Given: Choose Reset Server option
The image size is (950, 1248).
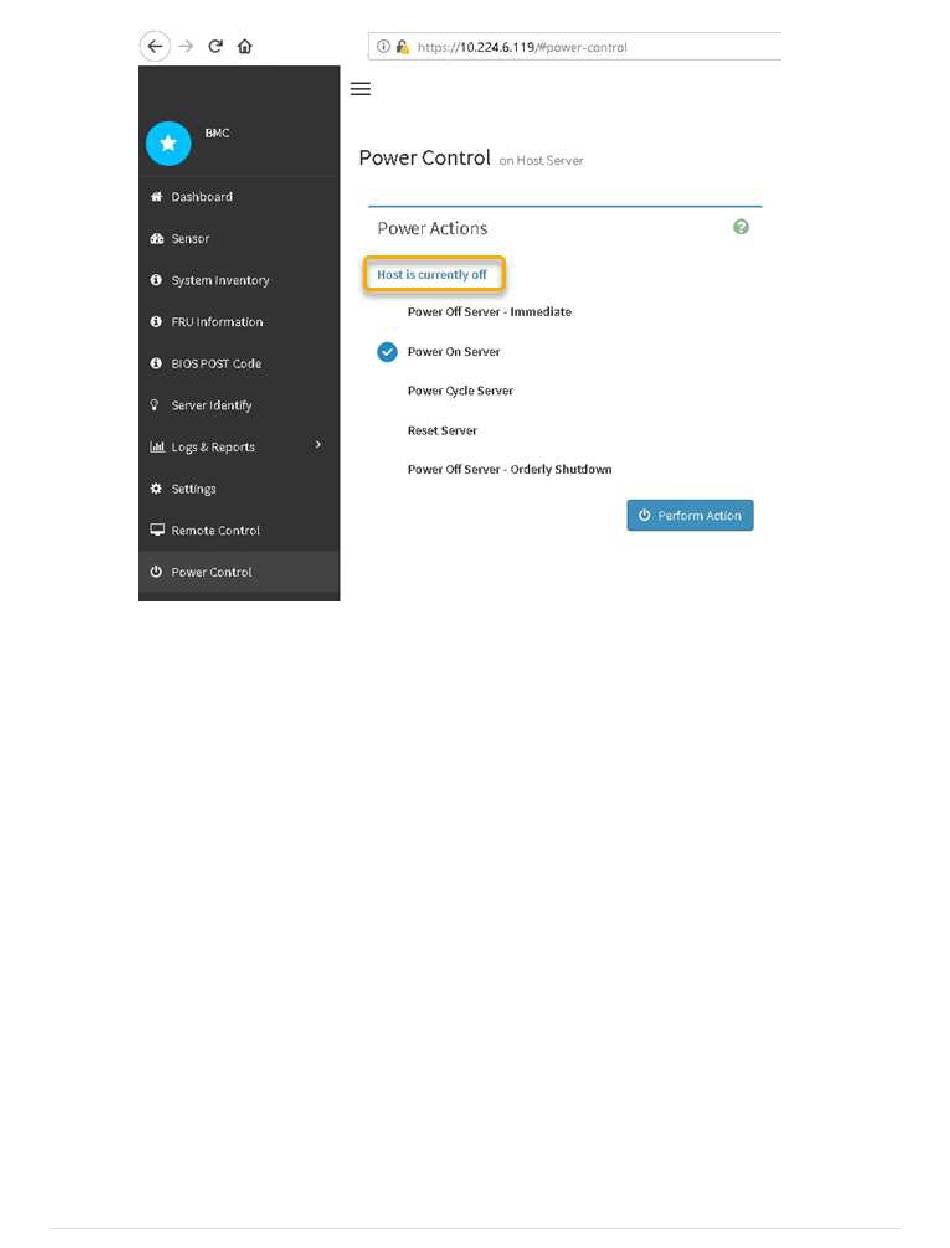Looking at the screenshot, I should (442, 431).
